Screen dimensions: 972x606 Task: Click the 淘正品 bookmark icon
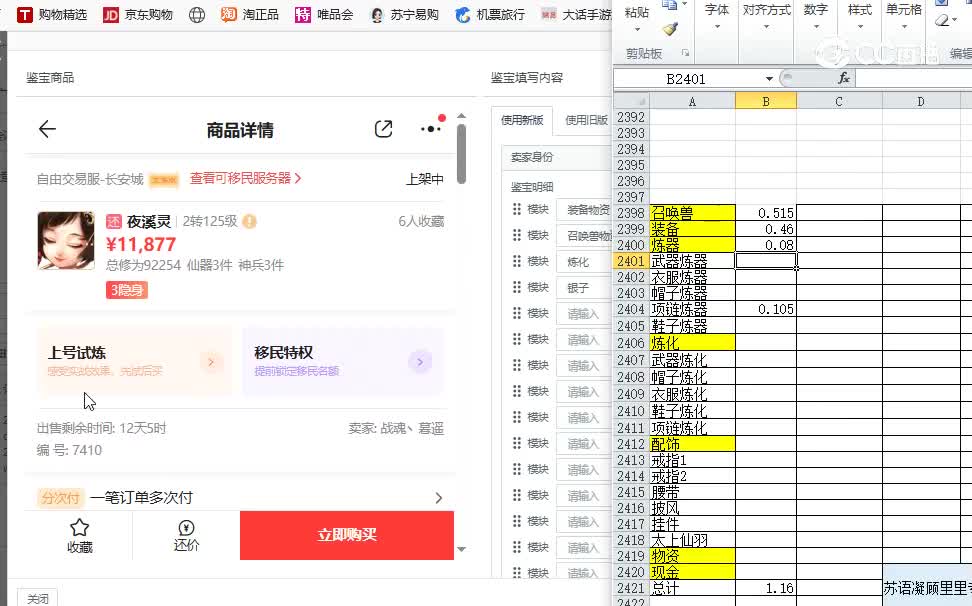tap(229, 15)
